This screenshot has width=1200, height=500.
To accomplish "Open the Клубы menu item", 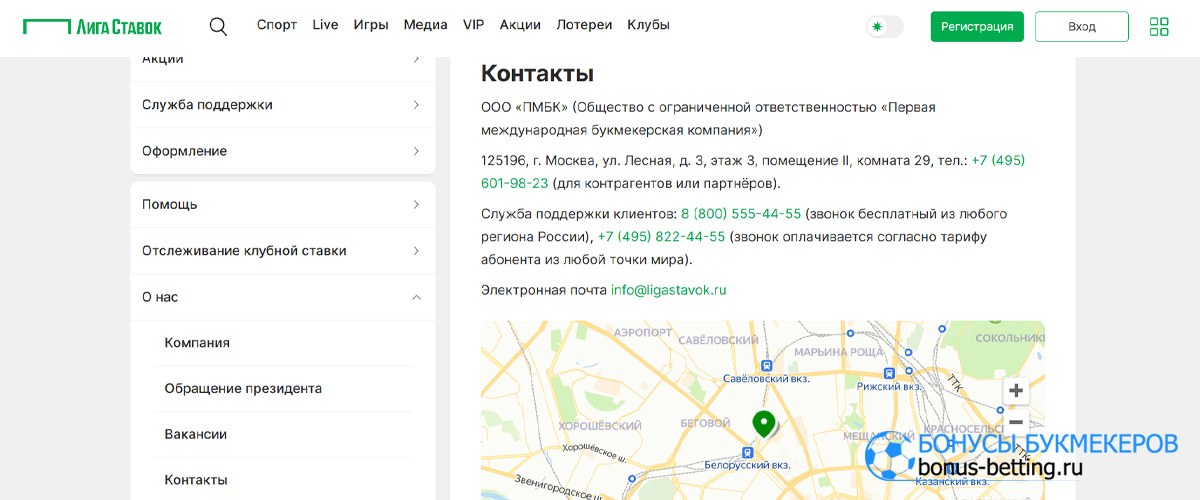I will point(649,25).
